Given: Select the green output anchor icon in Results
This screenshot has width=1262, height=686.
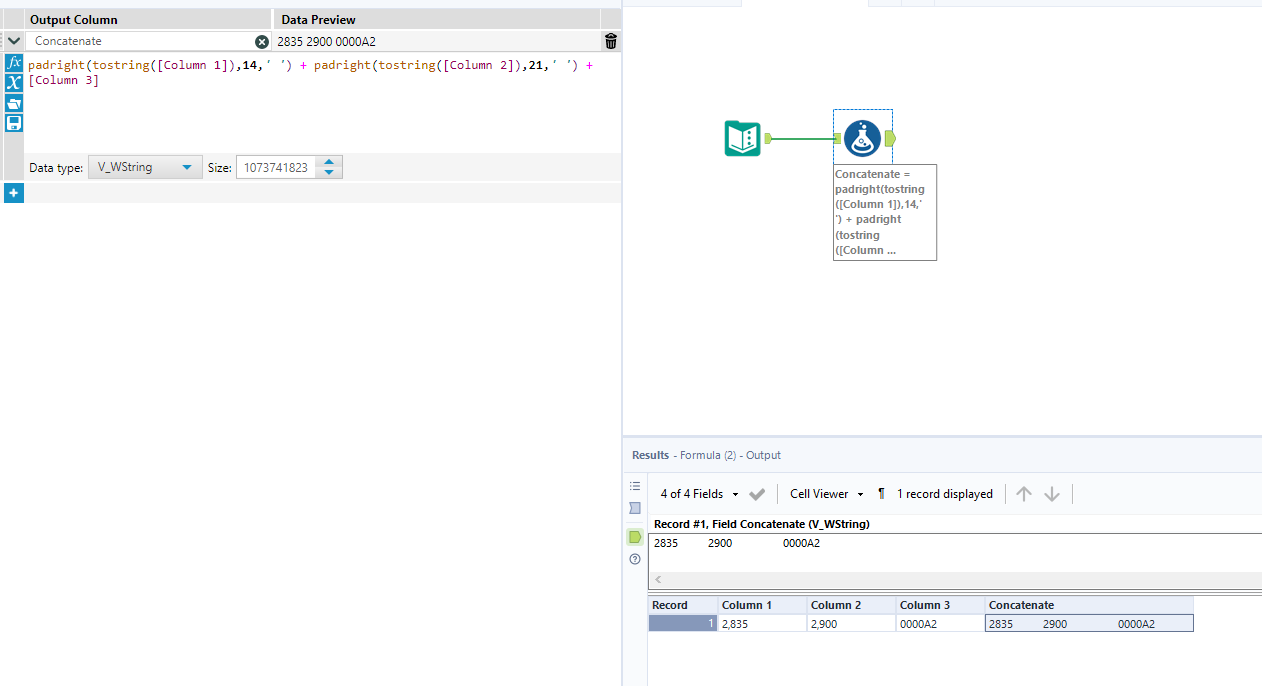Looking at the screenshot, I should click(635, 537).
